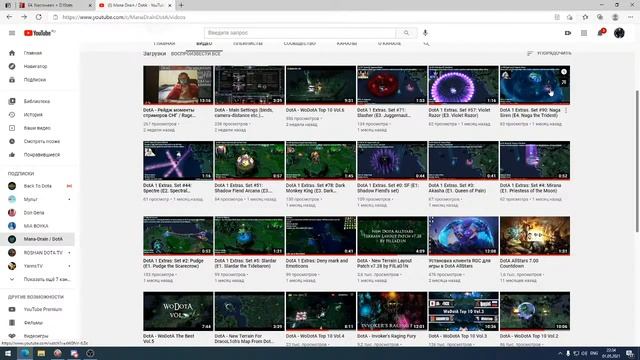Open the account avatar menu

tap(619, 33)
